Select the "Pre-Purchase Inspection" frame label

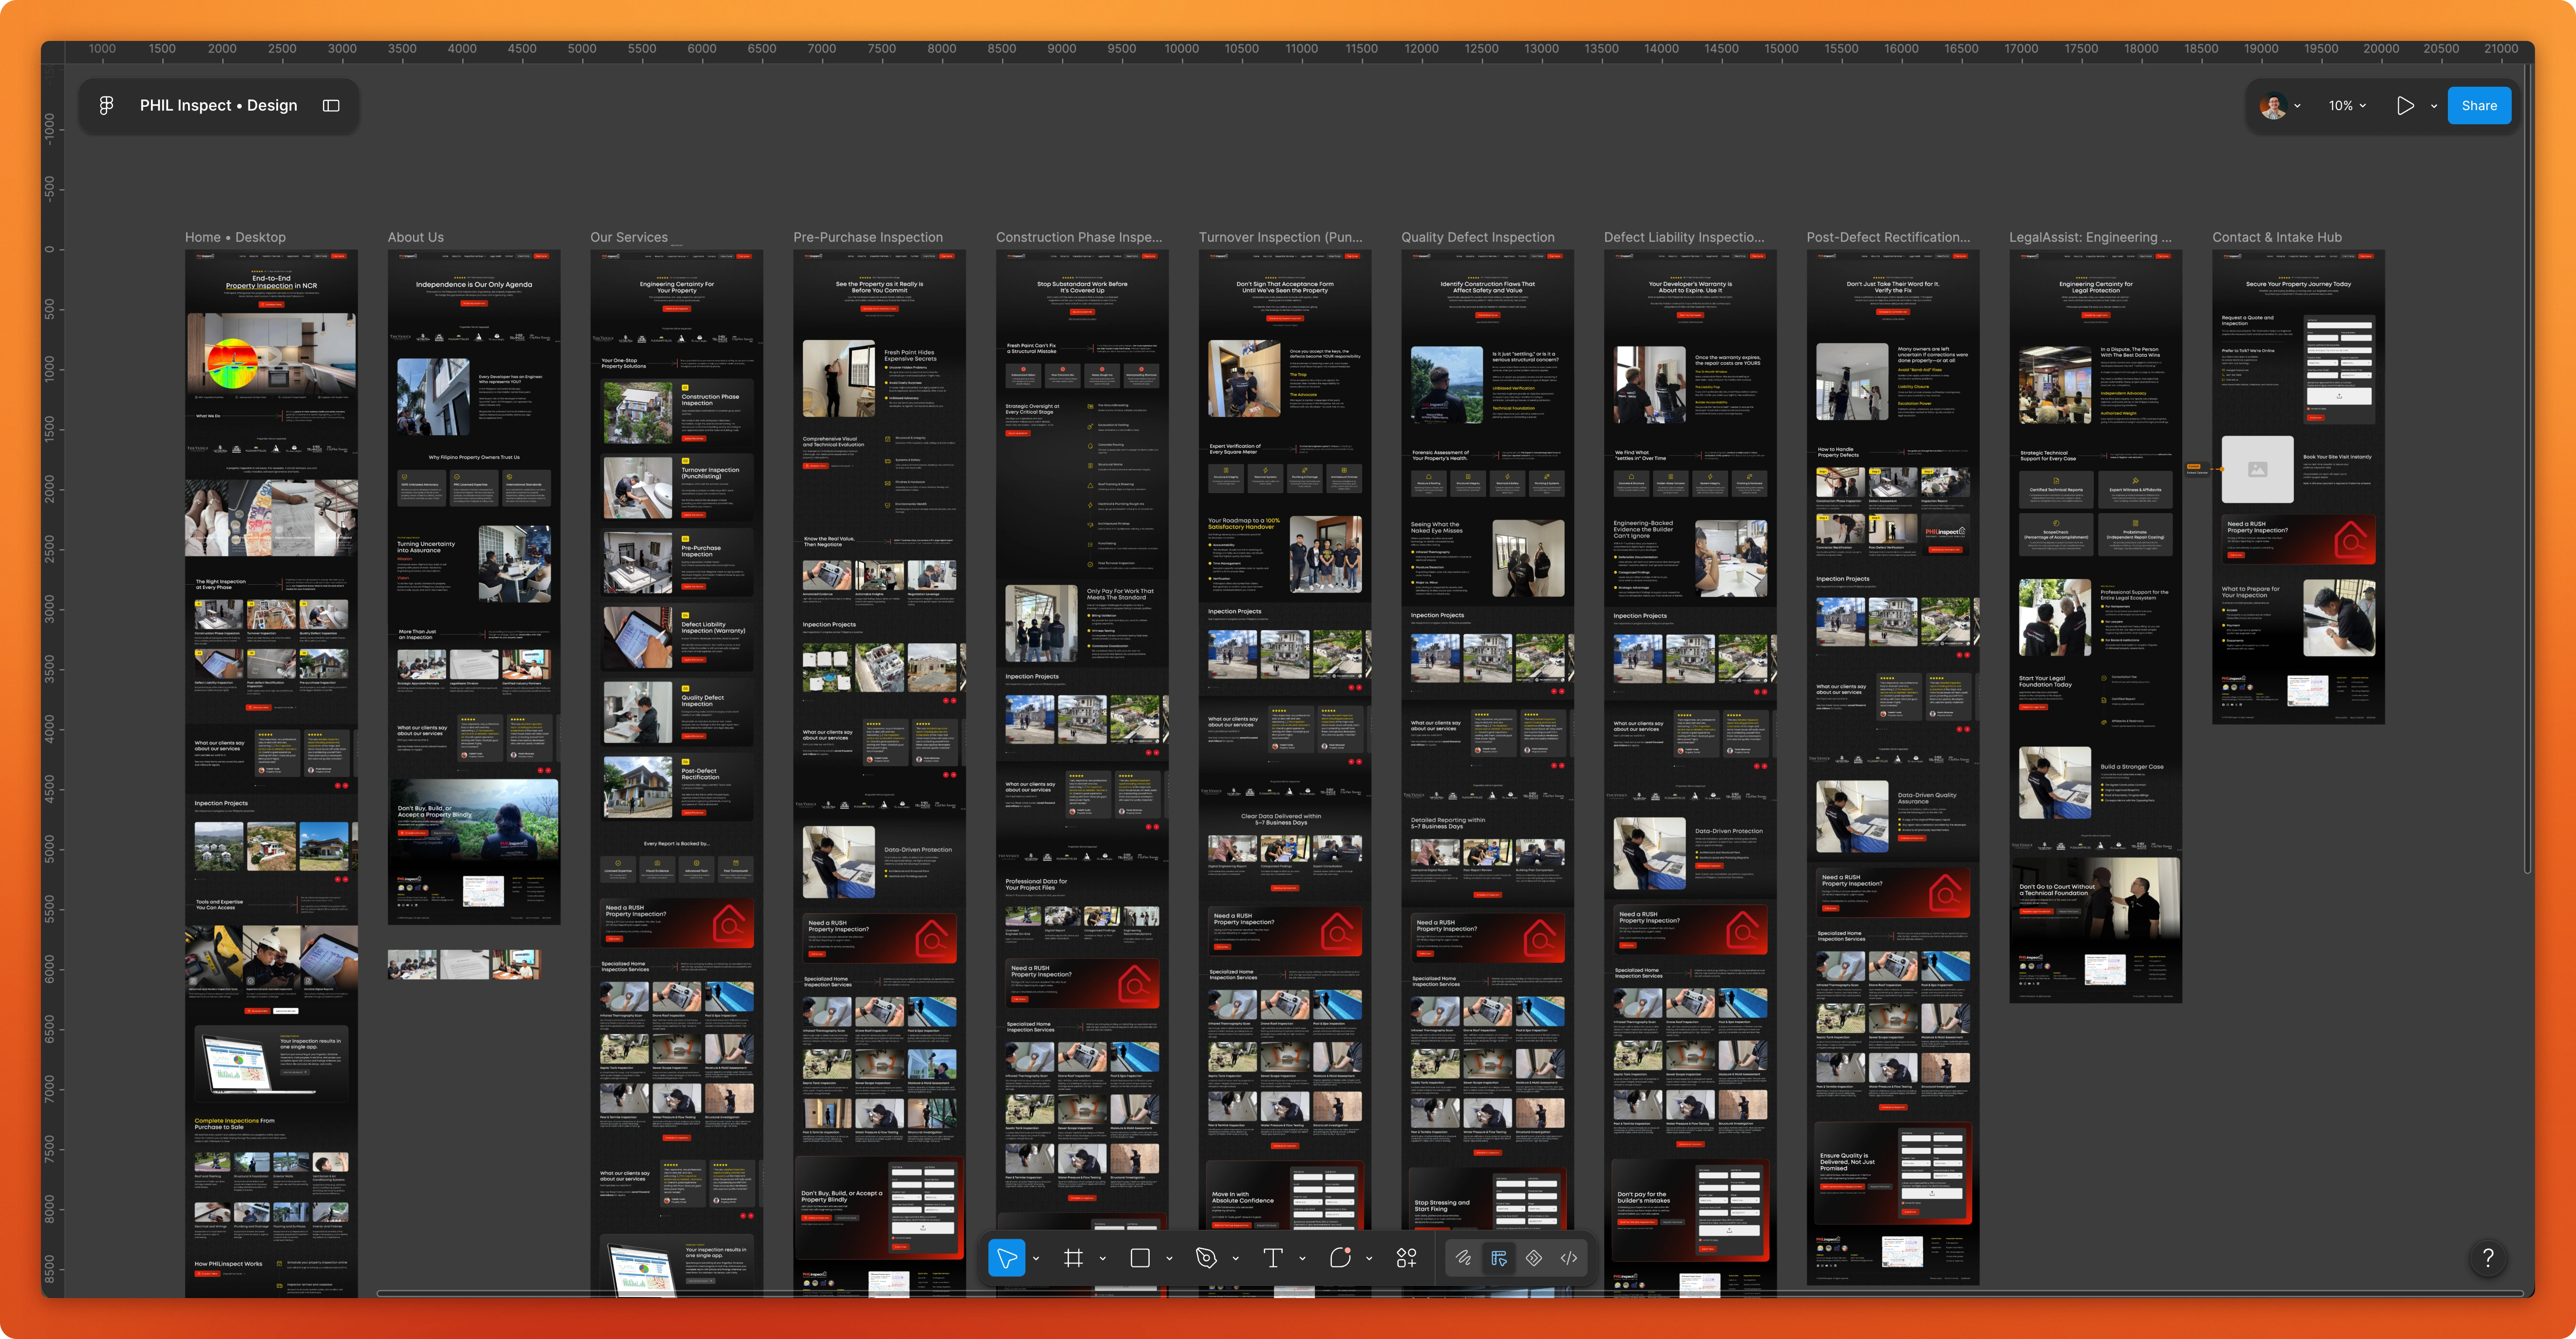[868, 237]
